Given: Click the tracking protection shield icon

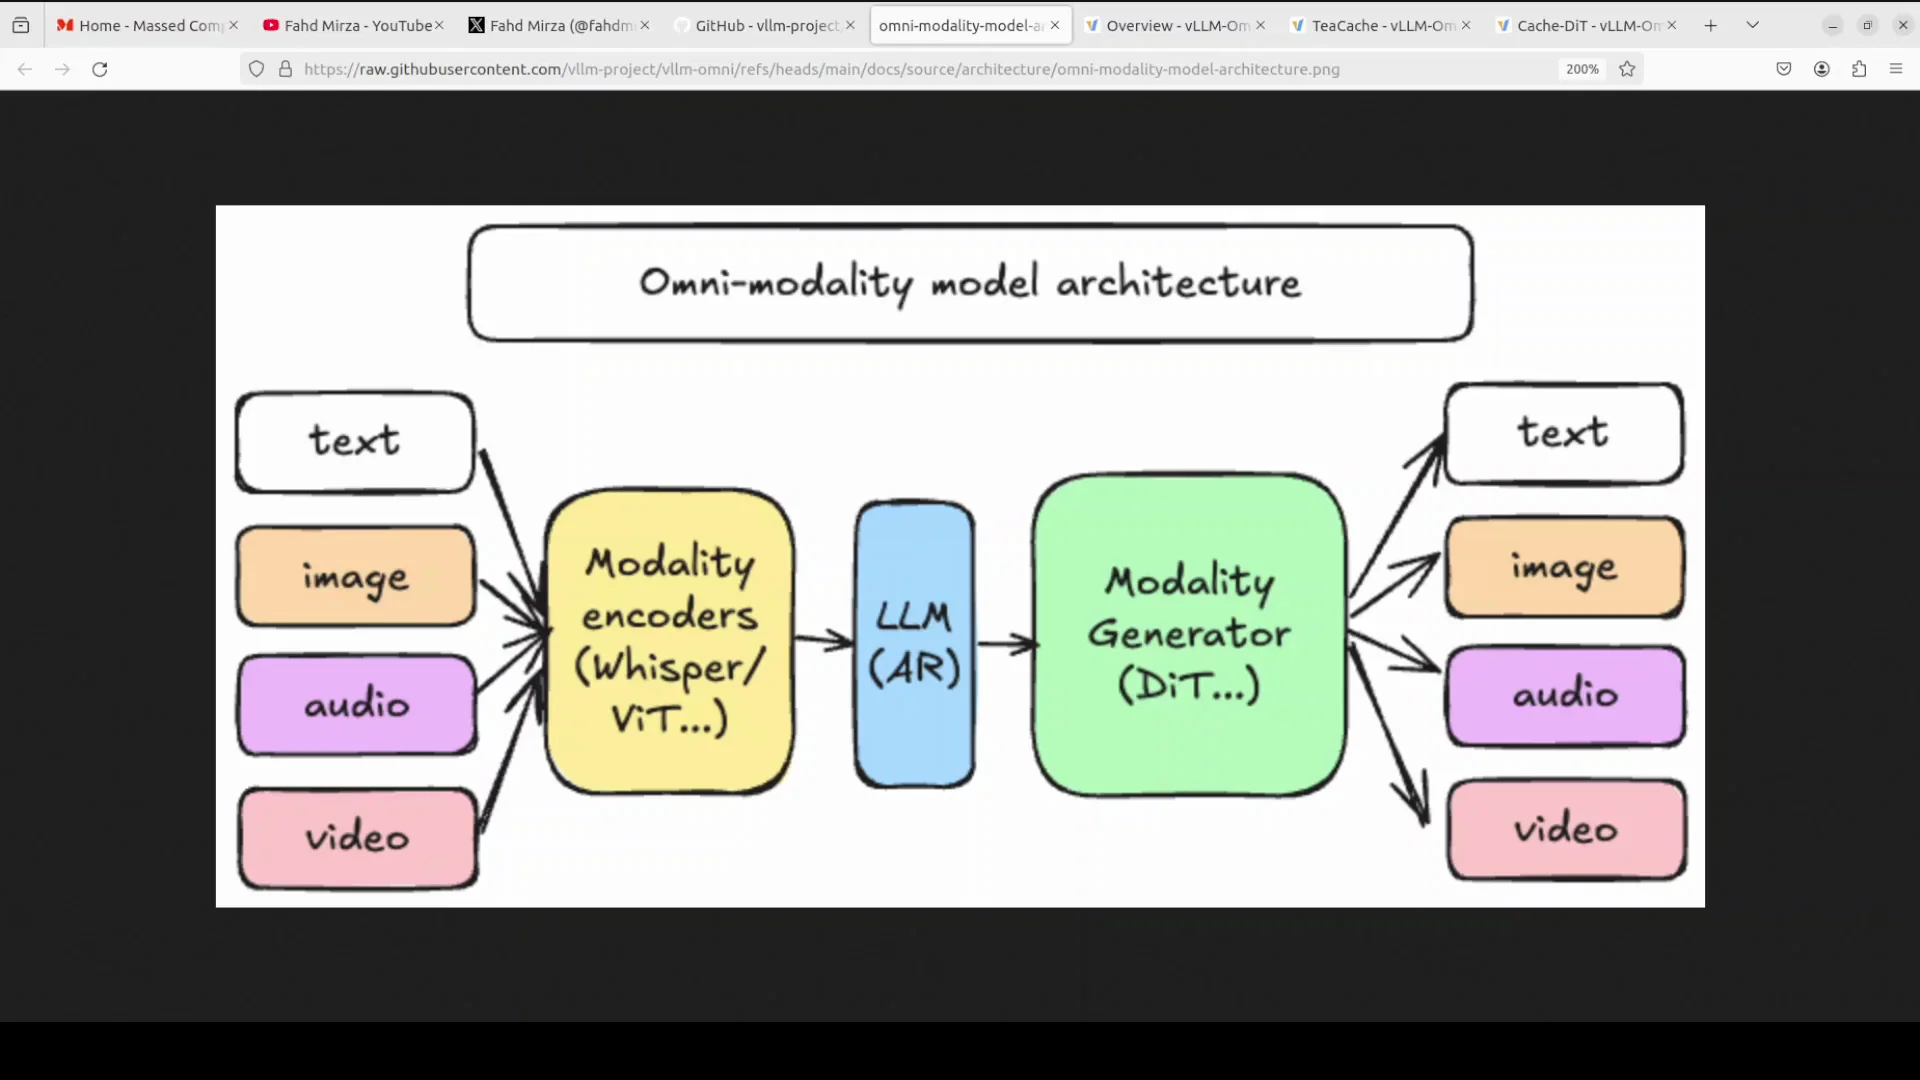Looking at the screenshot, I should [x=257, y=69].
